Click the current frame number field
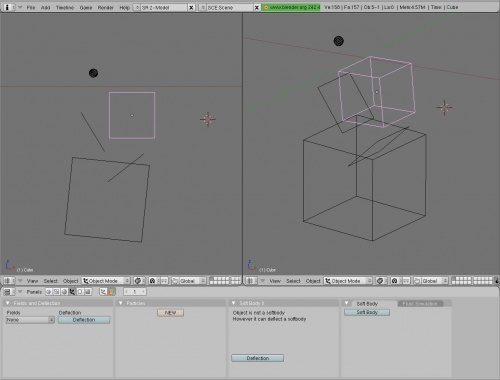This screenshot has width=500, height=380. point(135,292)
